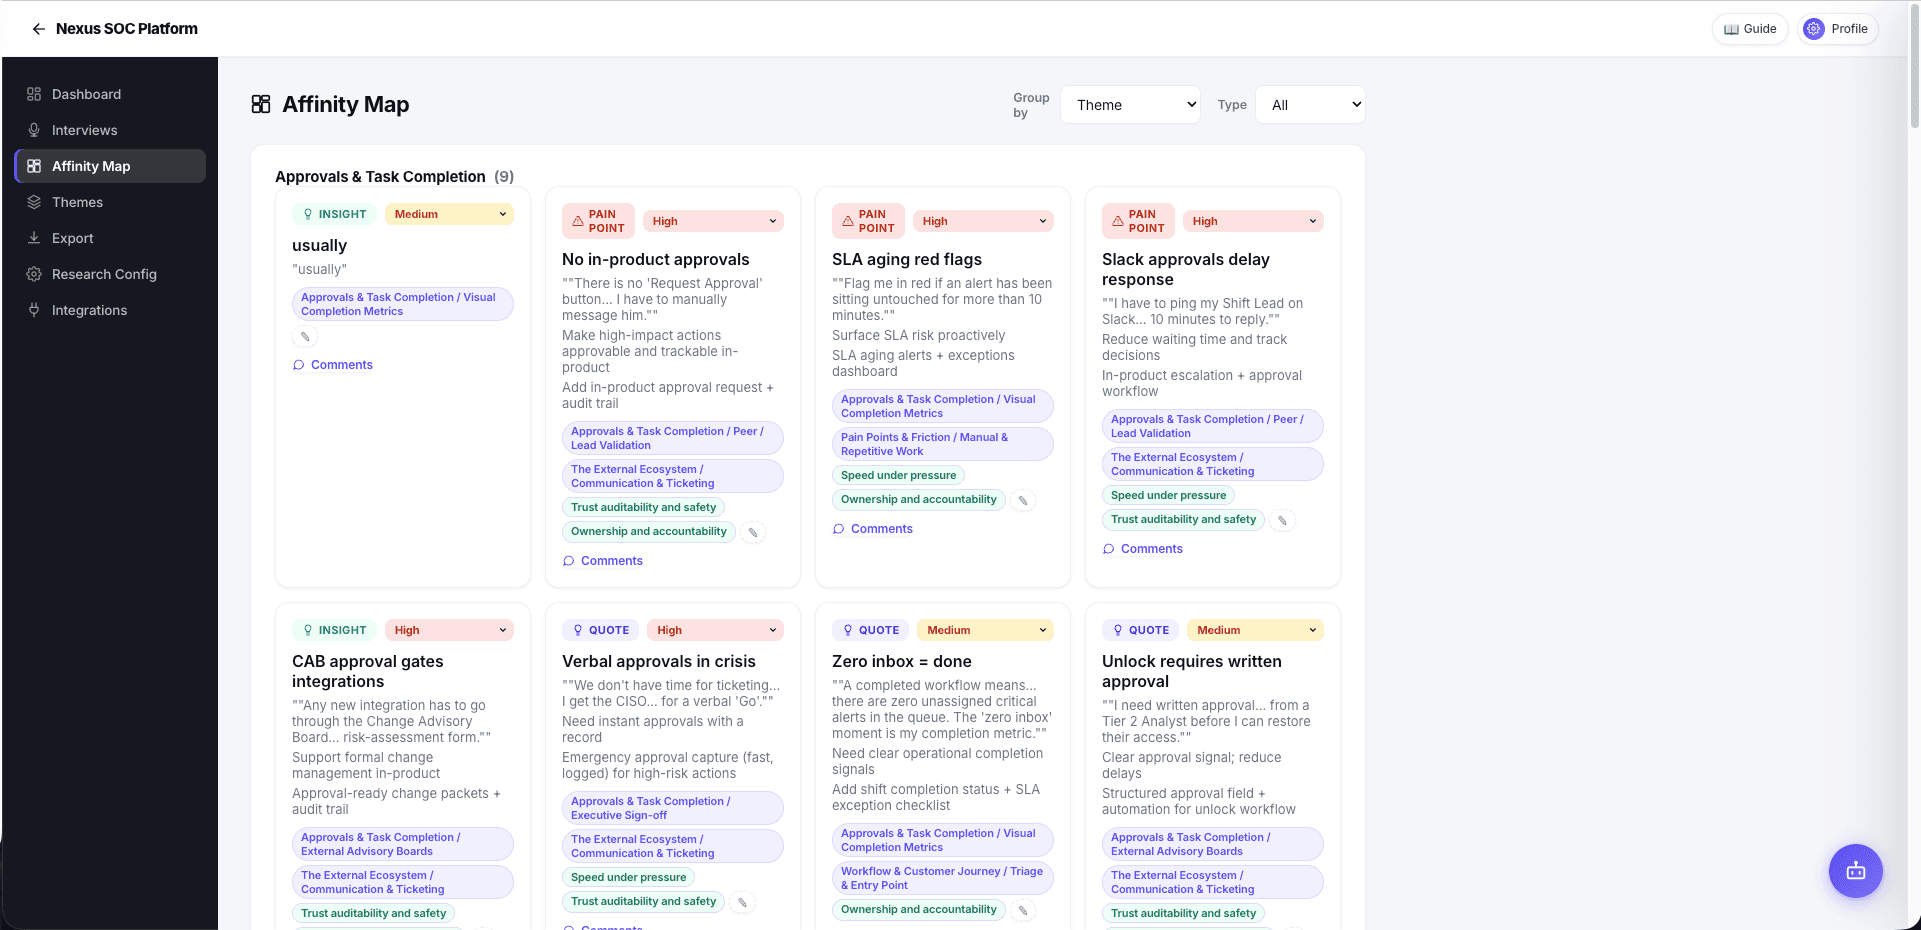Open Comments on the 'usually' card
The image size is (1921, 930).
pos(333,365)
